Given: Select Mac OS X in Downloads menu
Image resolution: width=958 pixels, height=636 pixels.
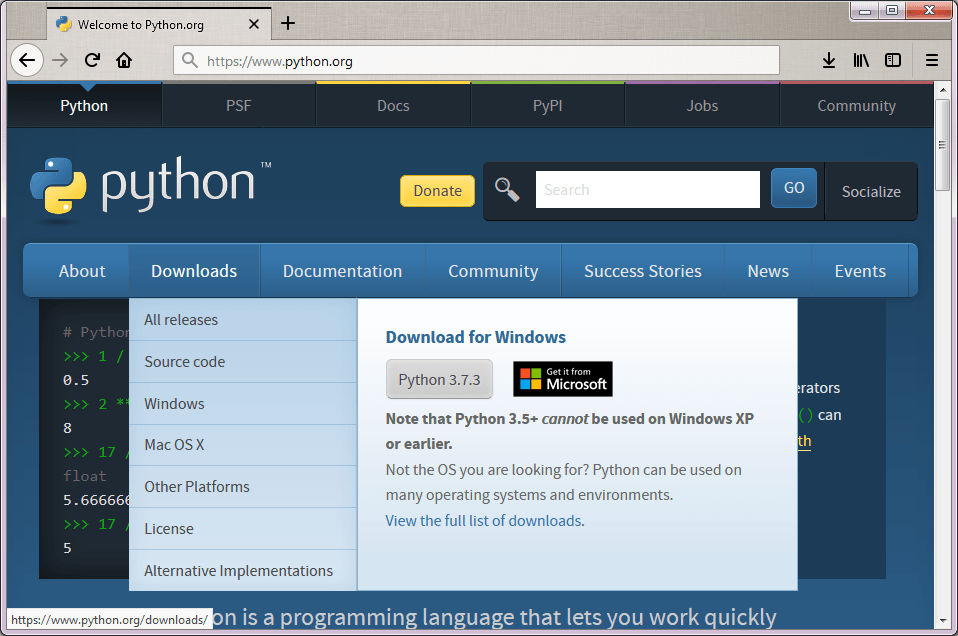Looking at the screenshot, I should click(x=243, y=445).
